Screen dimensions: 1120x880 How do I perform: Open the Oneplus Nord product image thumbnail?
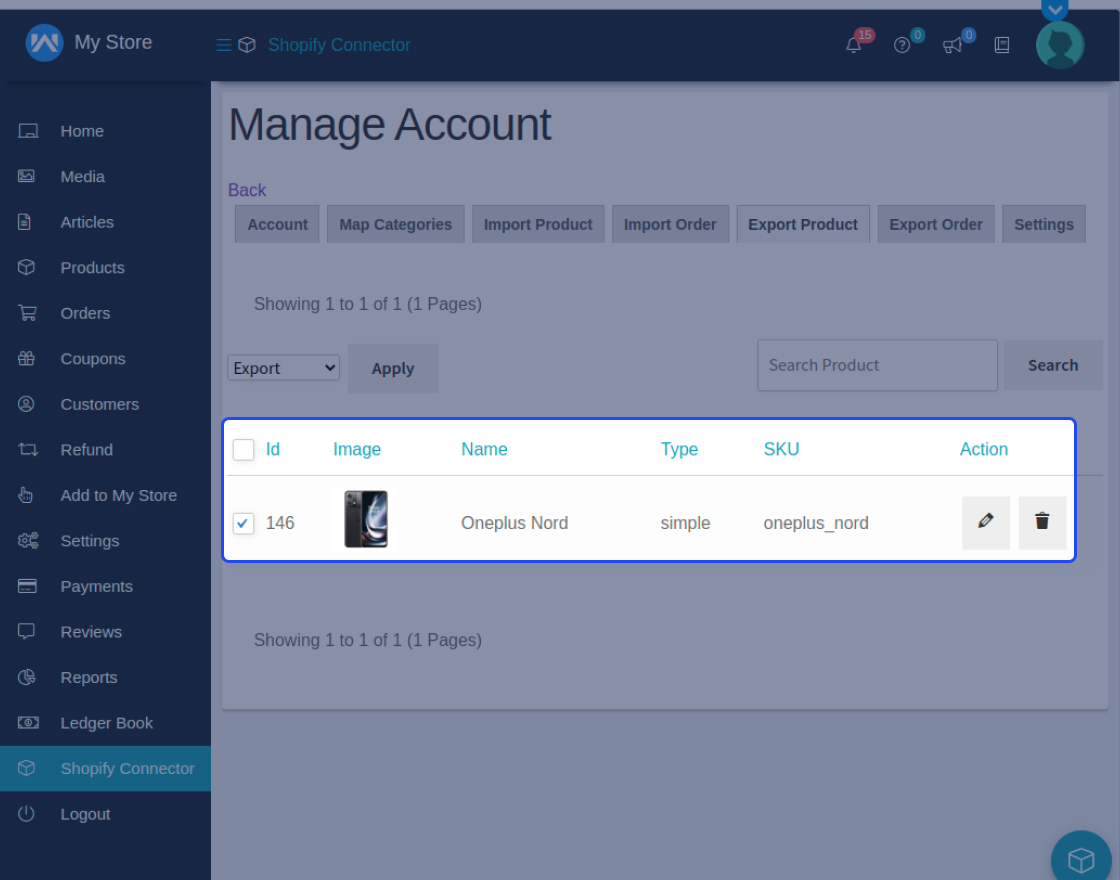[x=364, y=518]
